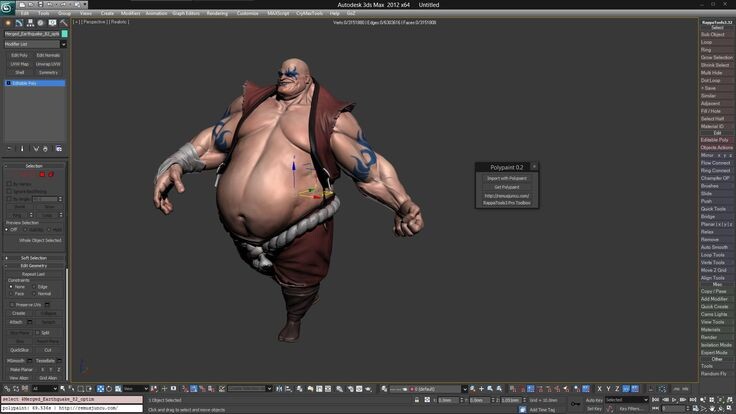Click Import with Polypaint button

point(506,178)
